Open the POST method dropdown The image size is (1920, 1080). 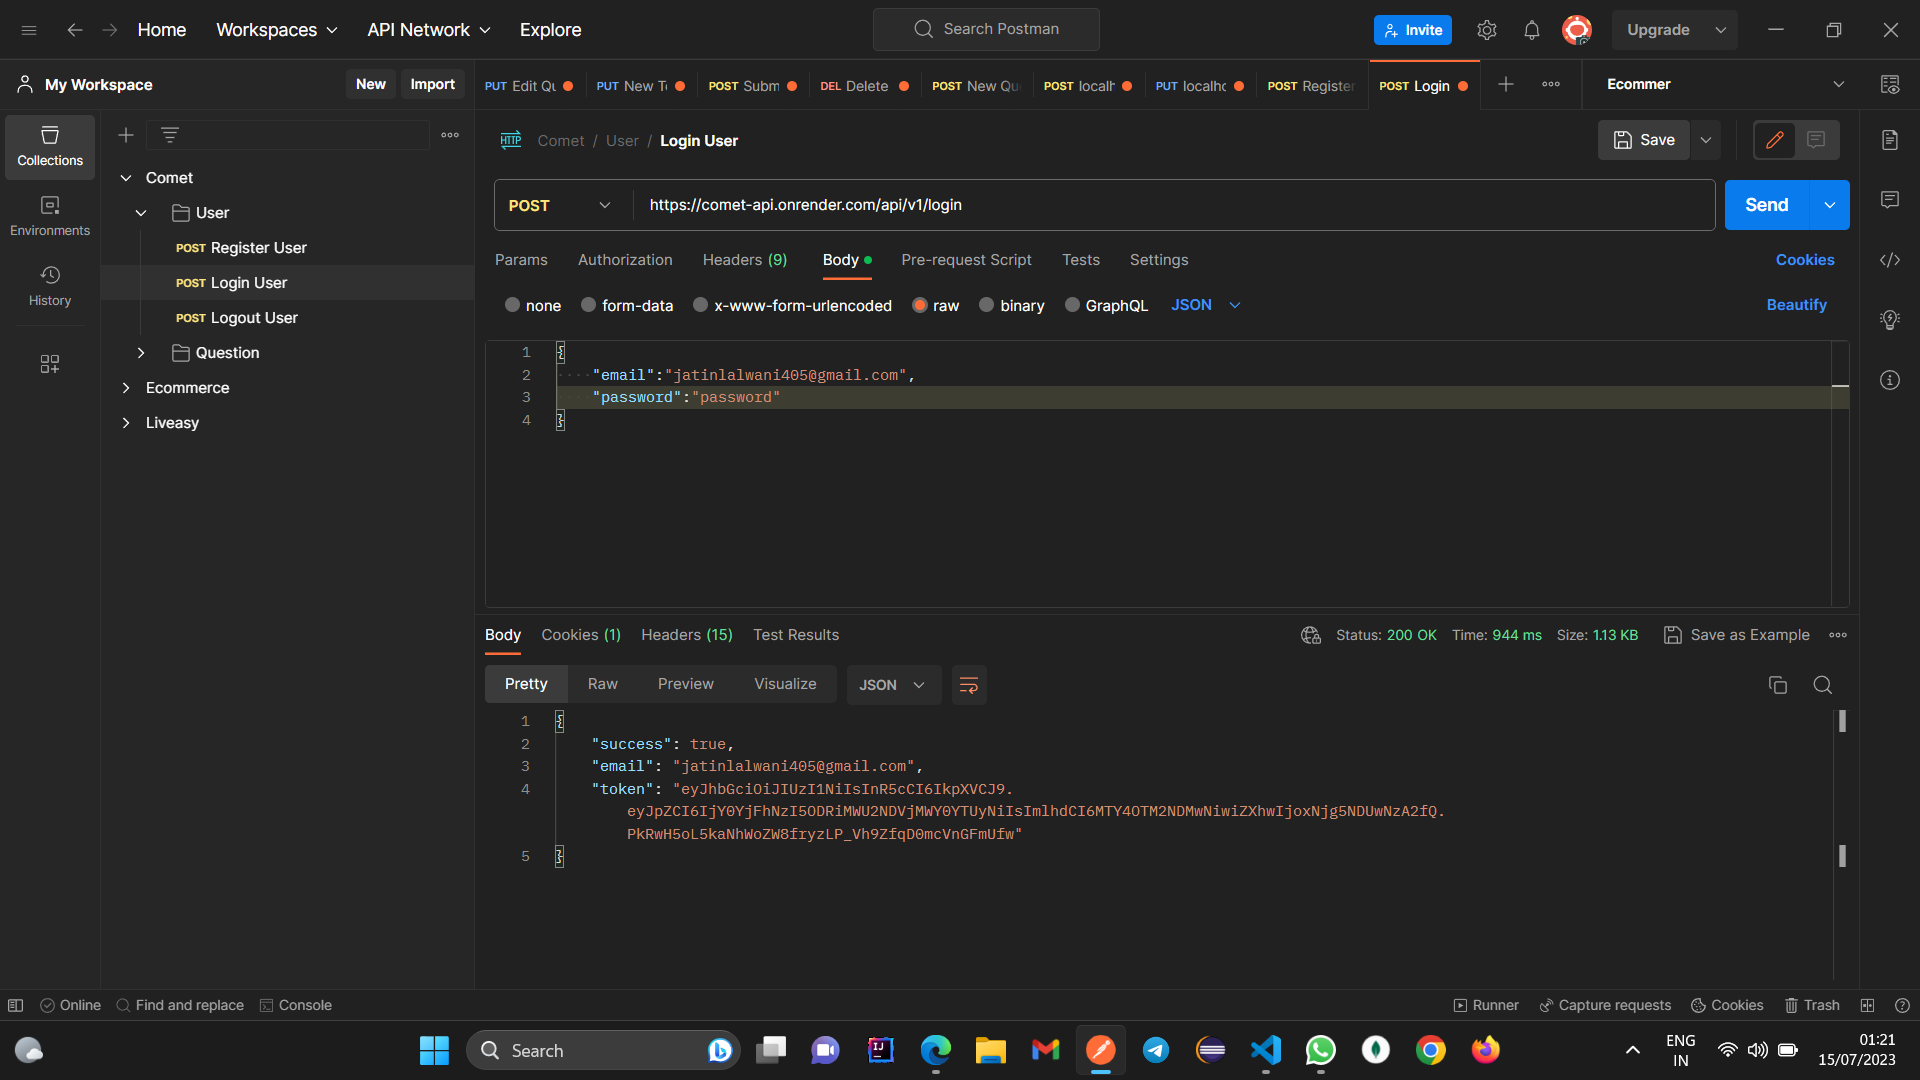coord(558,205)
